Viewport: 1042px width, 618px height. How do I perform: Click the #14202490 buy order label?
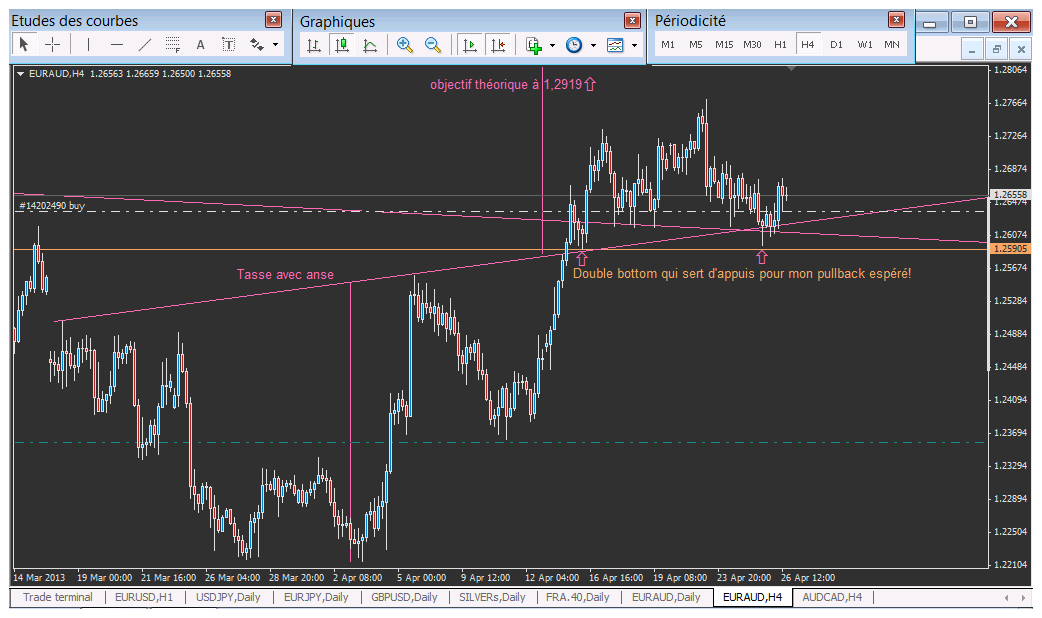point(52,206)
